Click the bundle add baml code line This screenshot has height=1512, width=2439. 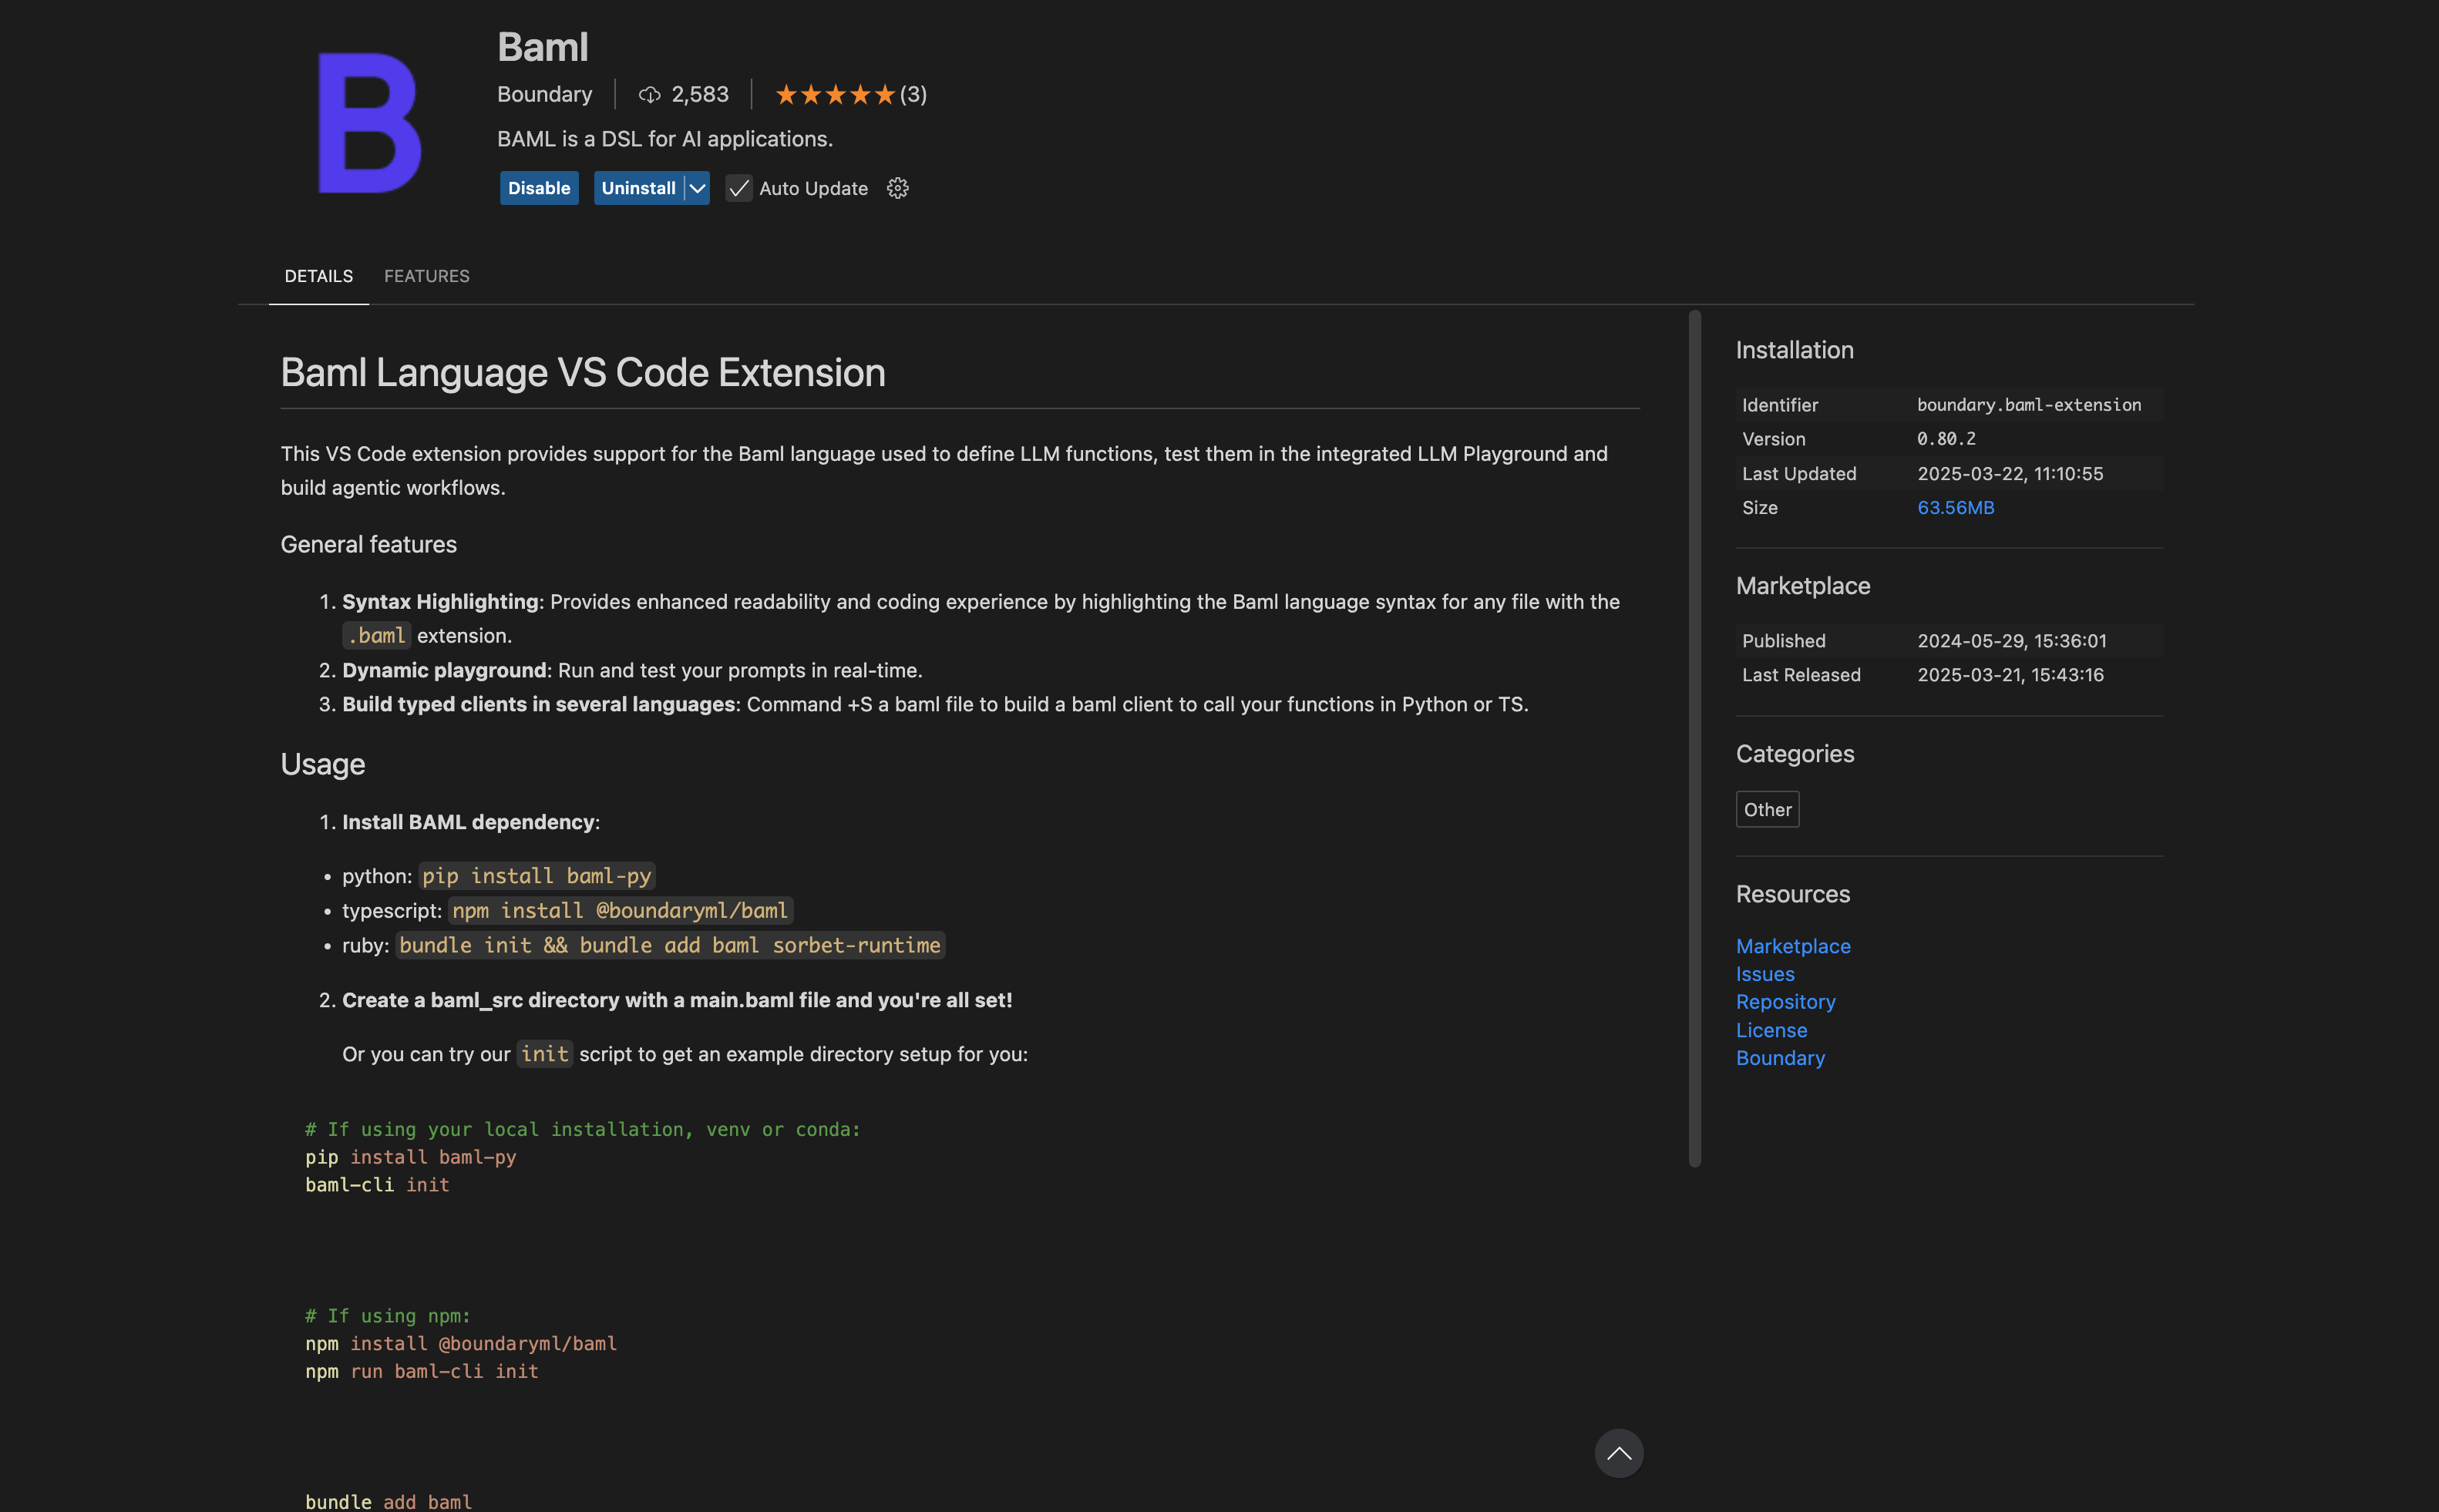[388, 1502]
